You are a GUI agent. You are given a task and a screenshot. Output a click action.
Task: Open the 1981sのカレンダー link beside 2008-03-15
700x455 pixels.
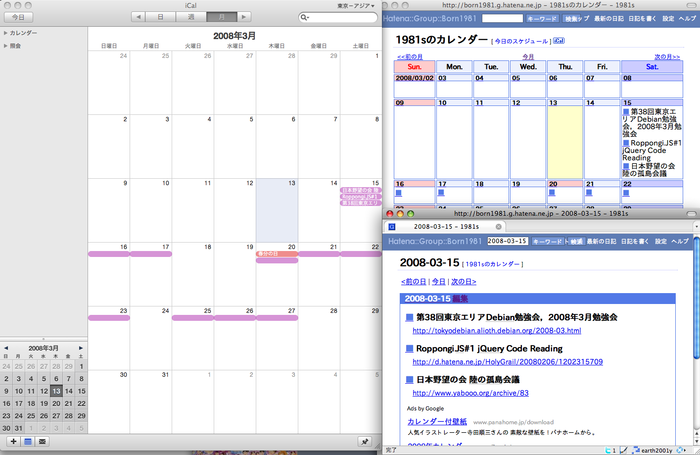492,264
